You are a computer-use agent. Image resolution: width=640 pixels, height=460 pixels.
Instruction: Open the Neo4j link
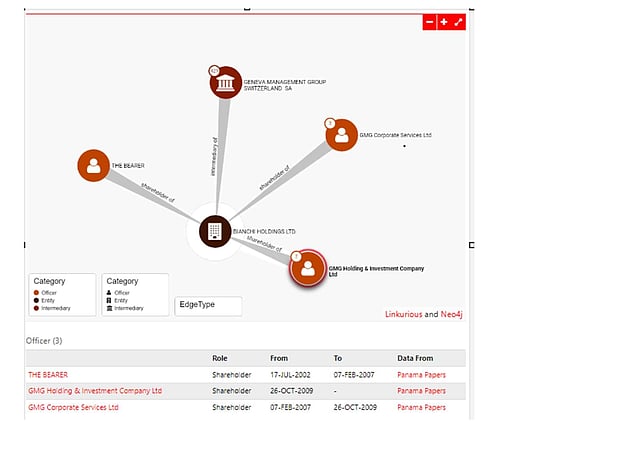tap(451, 314)
